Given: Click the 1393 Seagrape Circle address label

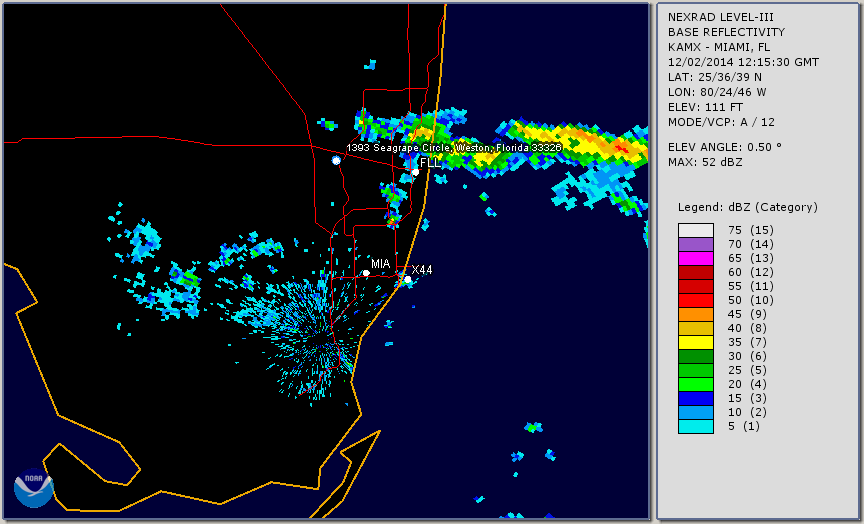Looking at the screenshot, I should pyautogui.click(x=454, y=148).
